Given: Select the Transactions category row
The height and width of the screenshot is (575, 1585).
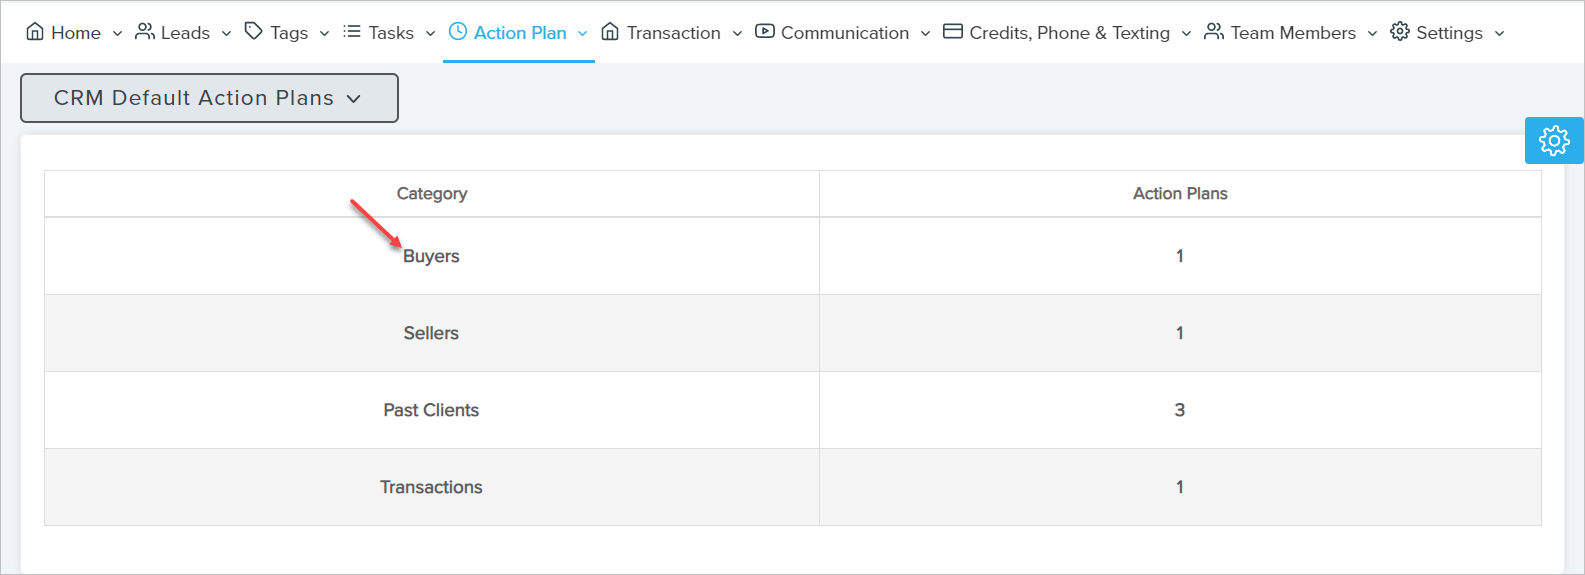Looking at the screenshot, I should 431,487.
